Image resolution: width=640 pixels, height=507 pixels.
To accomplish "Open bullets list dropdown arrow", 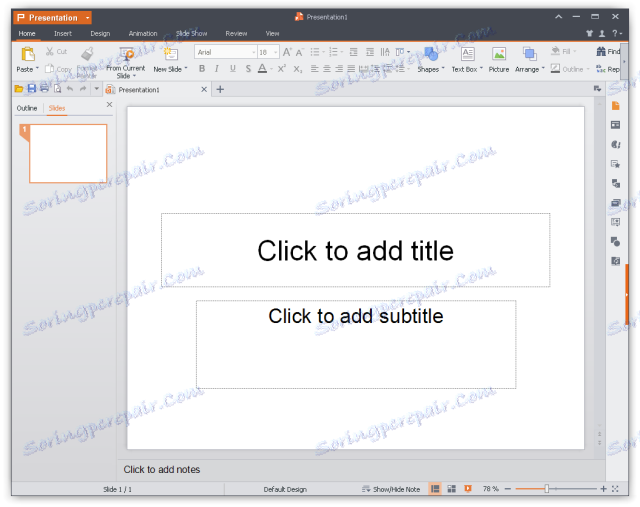I will [324, 52].
